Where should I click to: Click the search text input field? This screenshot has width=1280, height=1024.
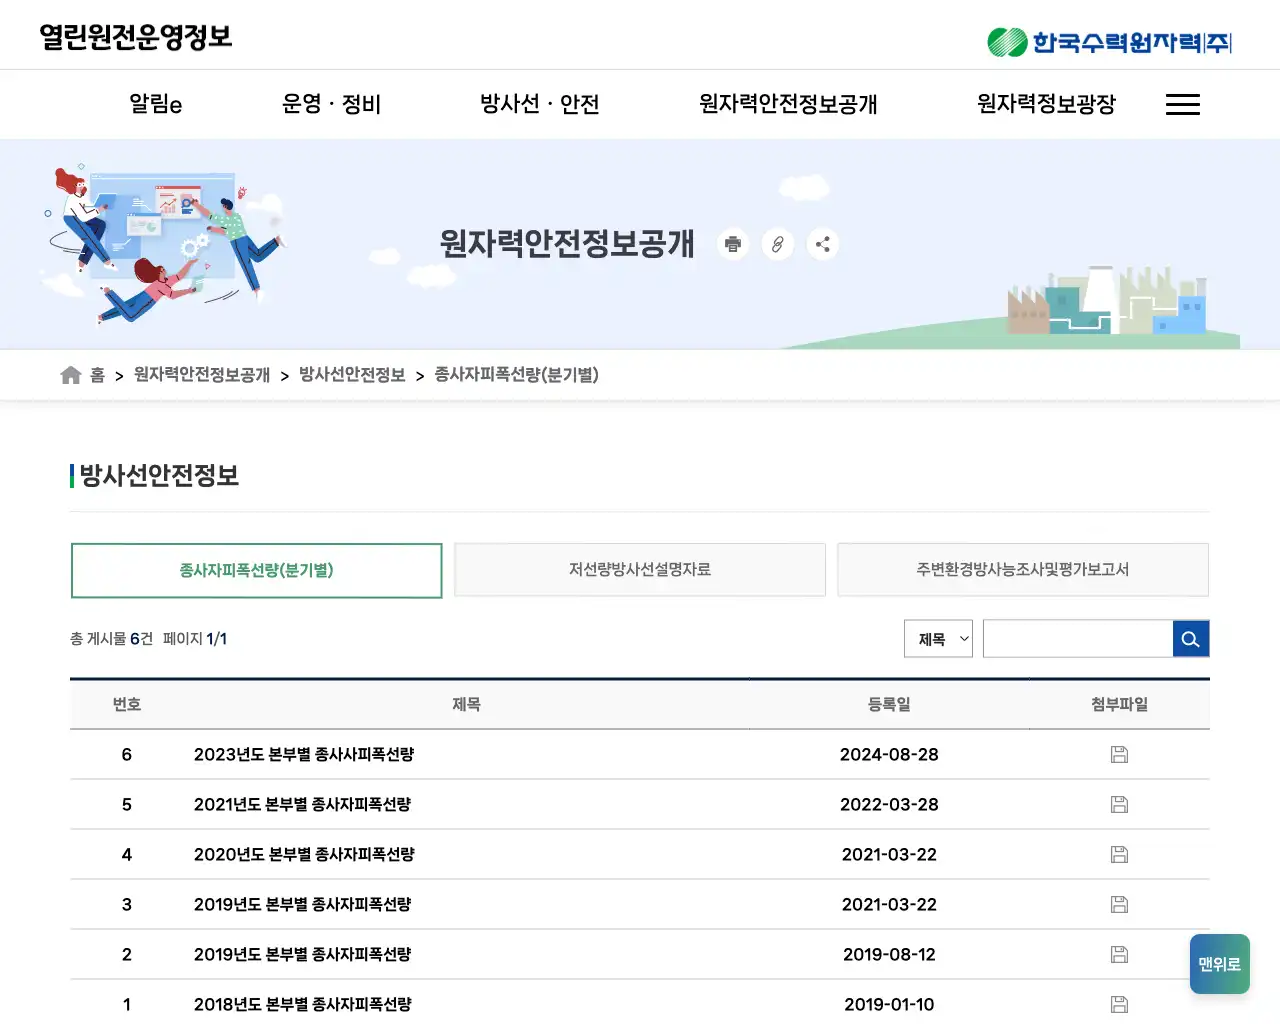[x=1078, y=639]
